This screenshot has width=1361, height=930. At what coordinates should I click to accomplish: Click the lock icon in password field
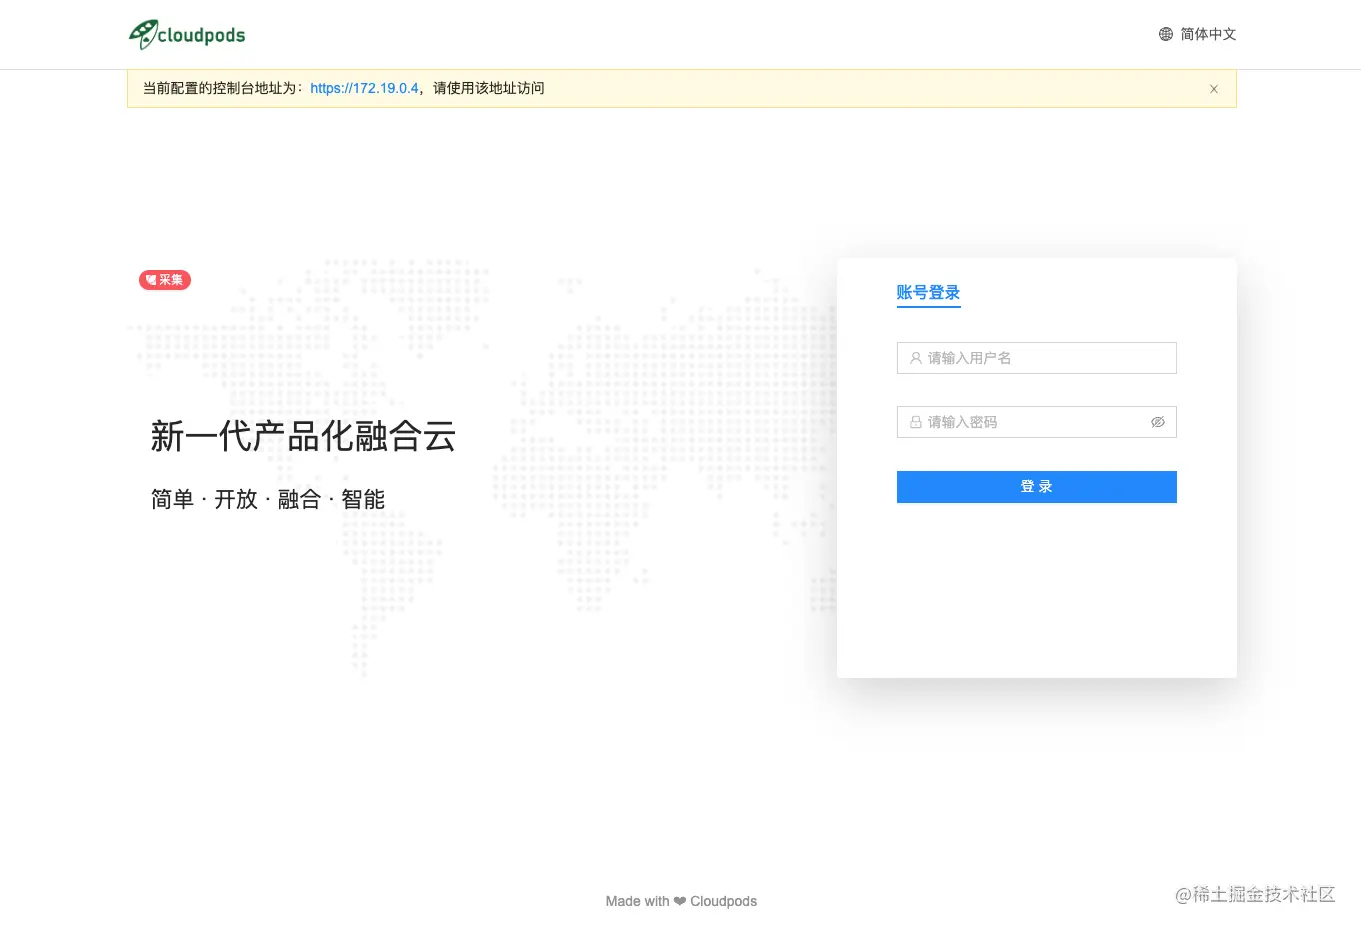click(x=915, y=422)
